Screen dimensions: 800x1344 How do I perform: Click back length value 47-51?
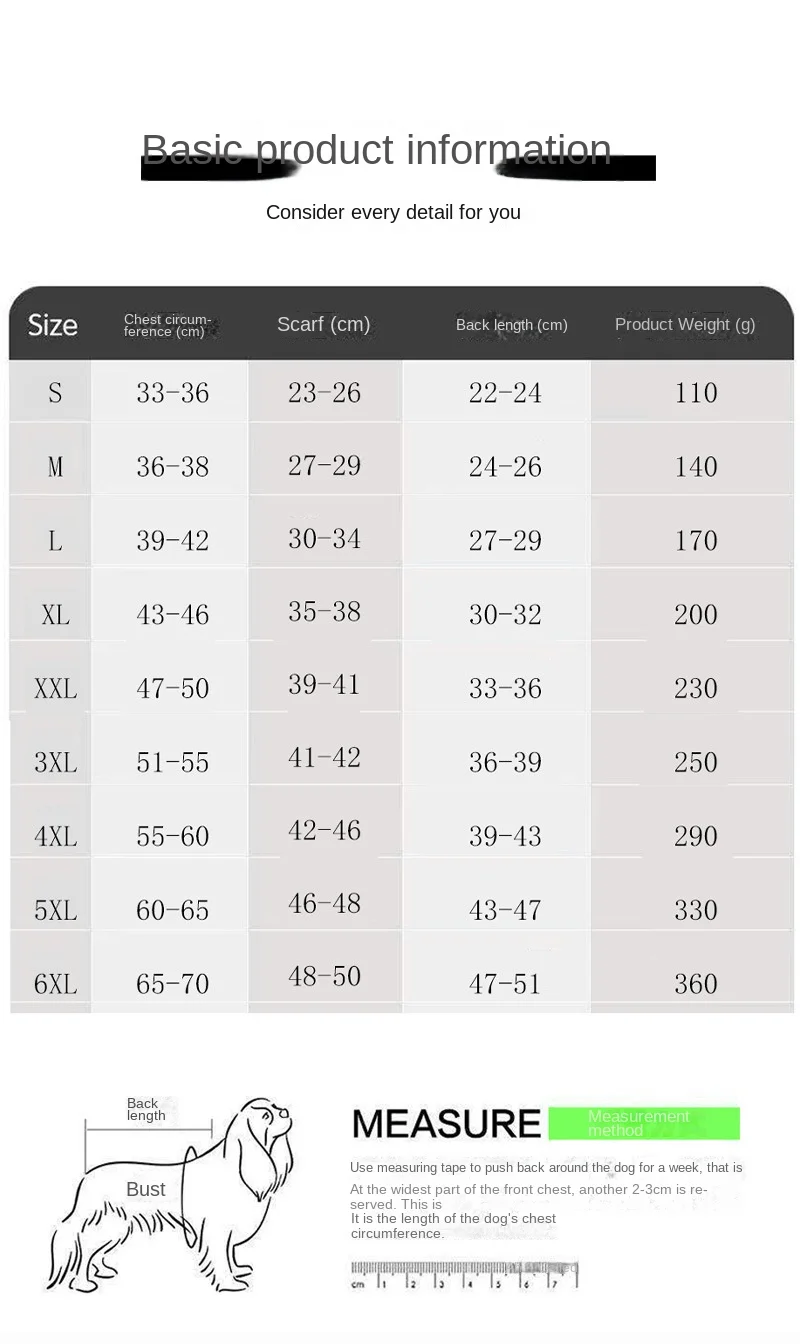[x=505, y=984]
